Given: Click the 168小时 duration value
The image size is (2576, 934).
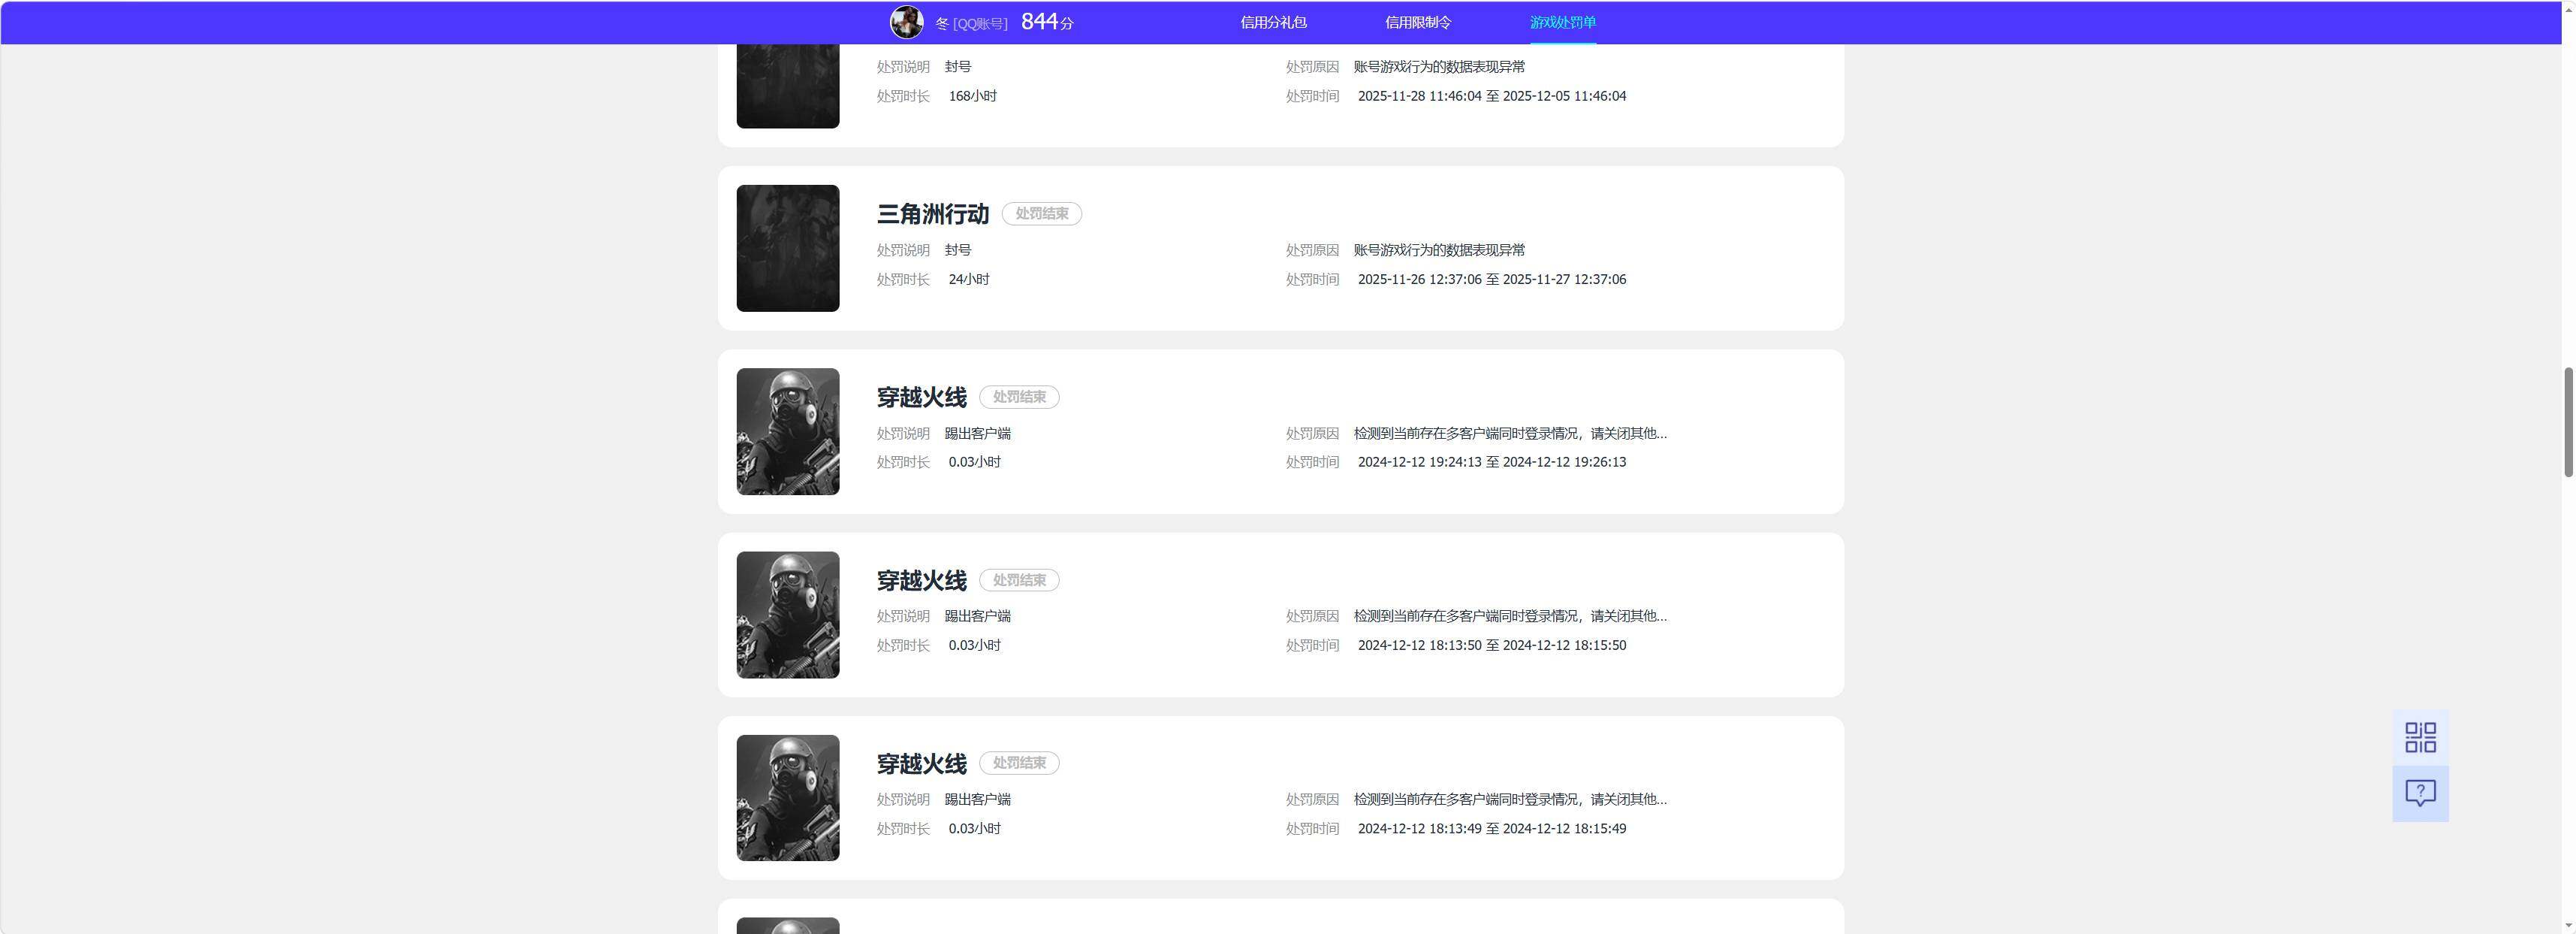Looking at the screenshot, I should (x=972, y=96).
